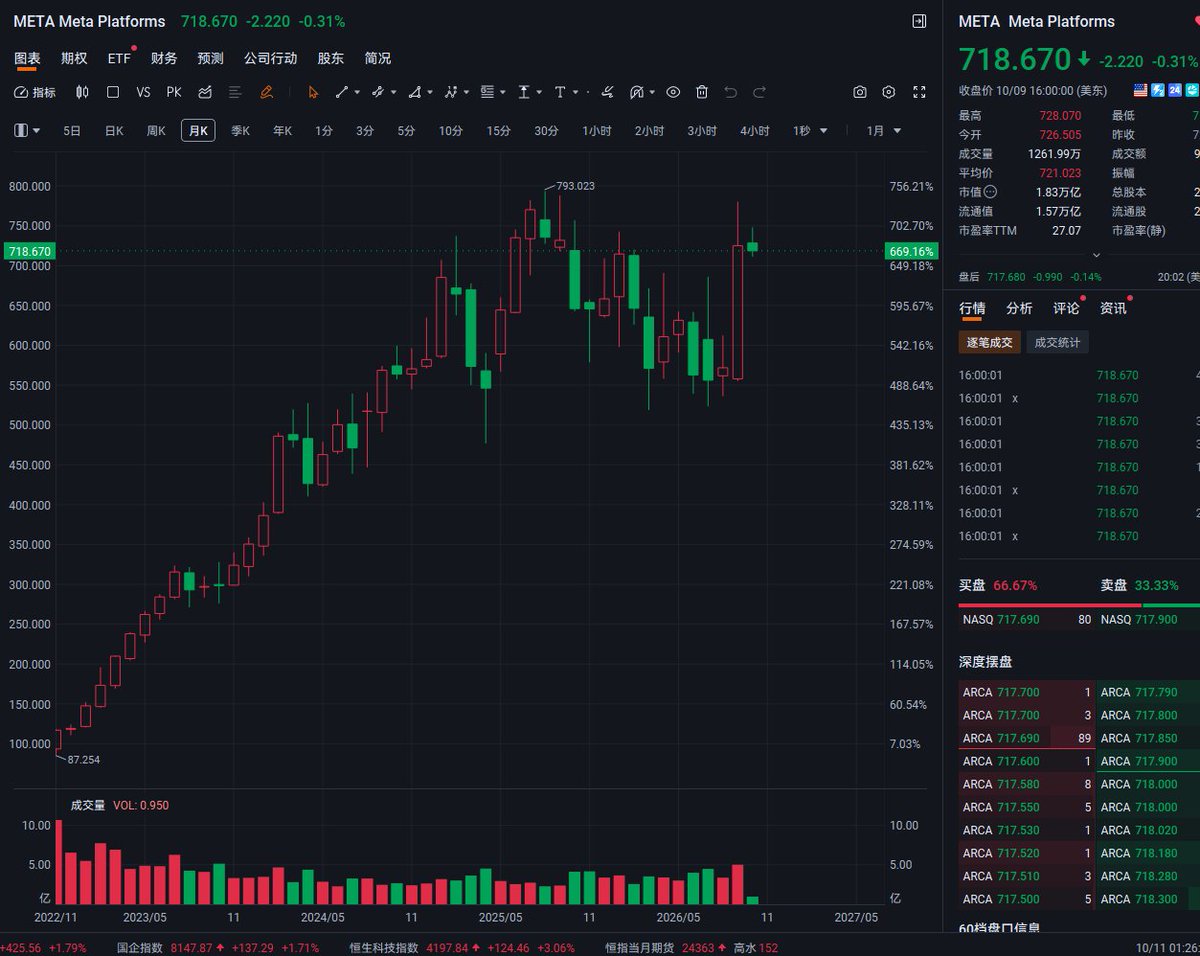This screenshot has width=1200, height=956.
Task: Click the 793.023 high price marker
Action: 575,186
